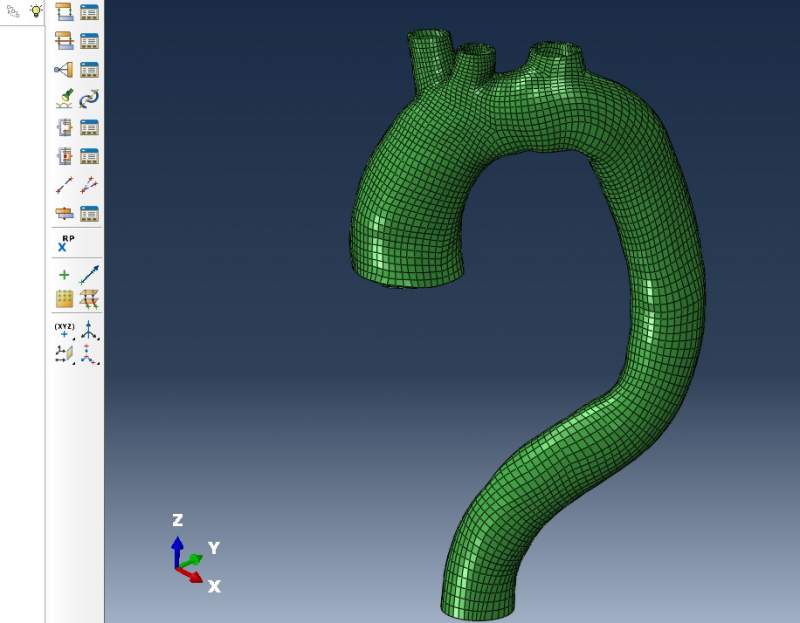Click the tree hierarchy icon beside light bulb
Viewport: 800px width, 623px height.
tap(13, 11)
